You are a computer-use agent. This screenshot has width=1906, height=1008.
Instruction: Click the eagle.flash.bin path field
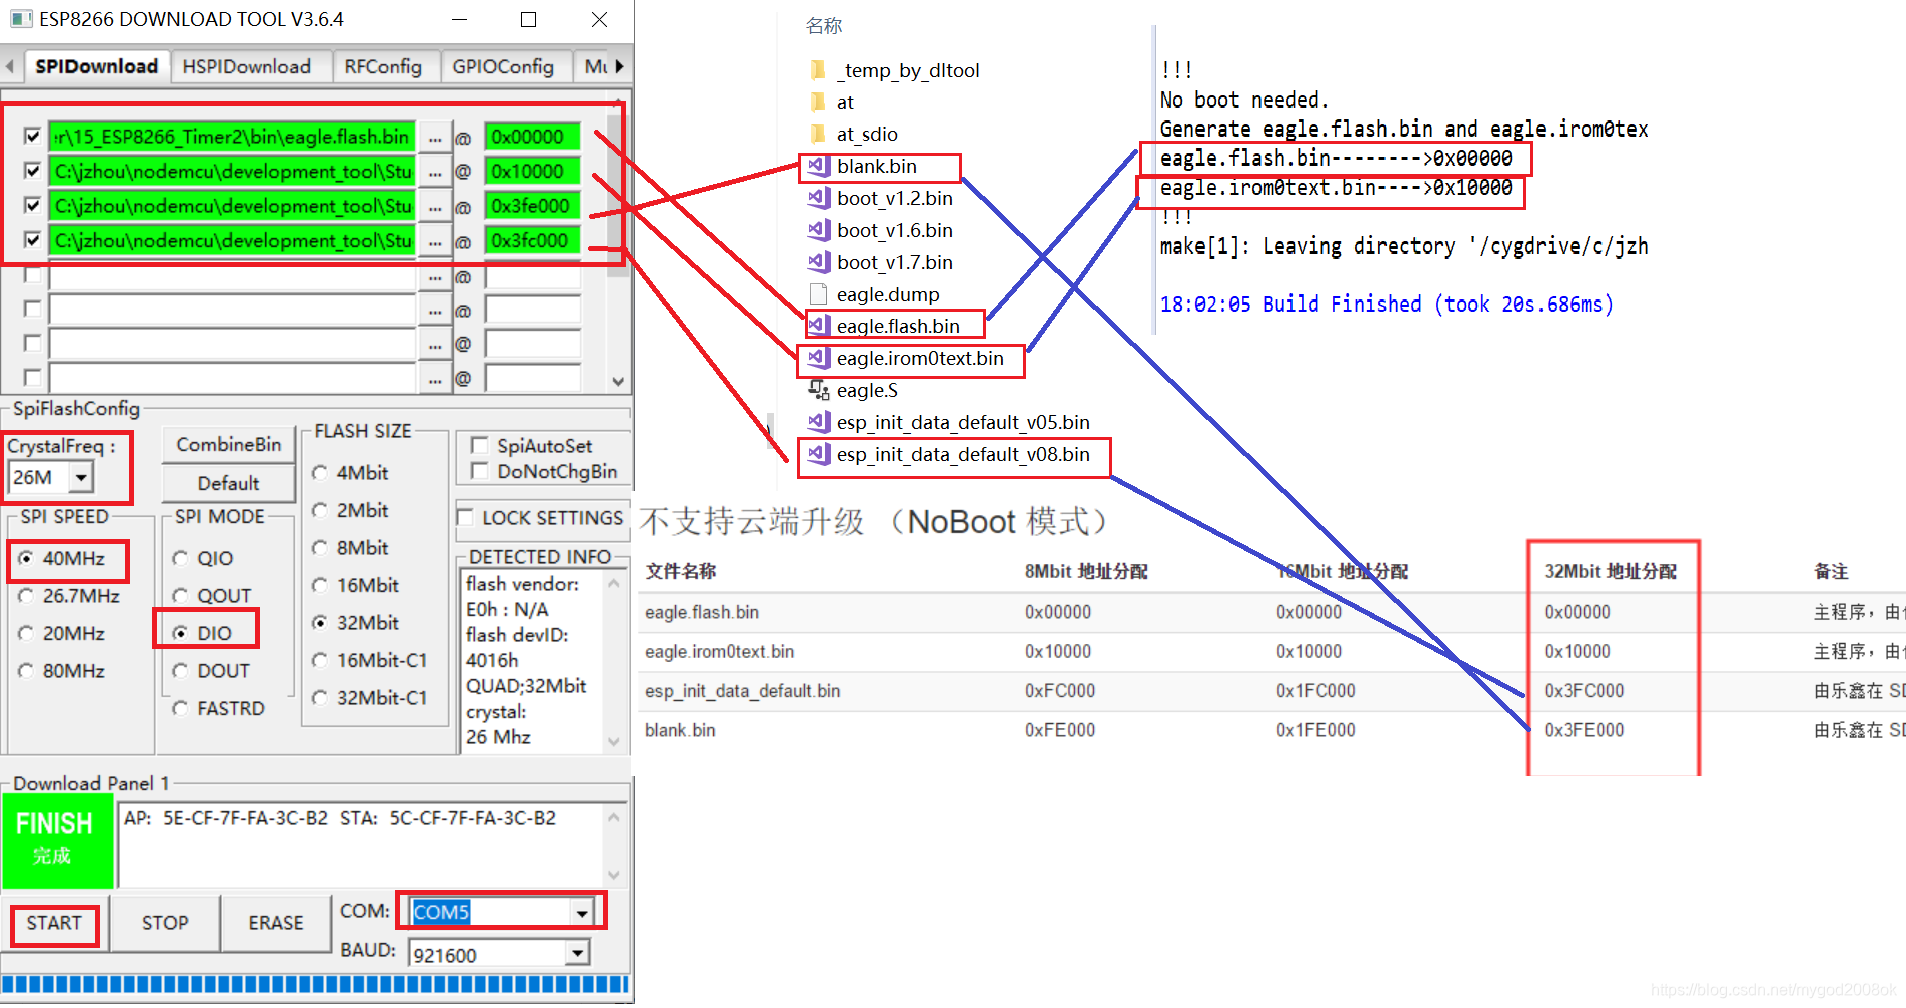tap(232, 137)
